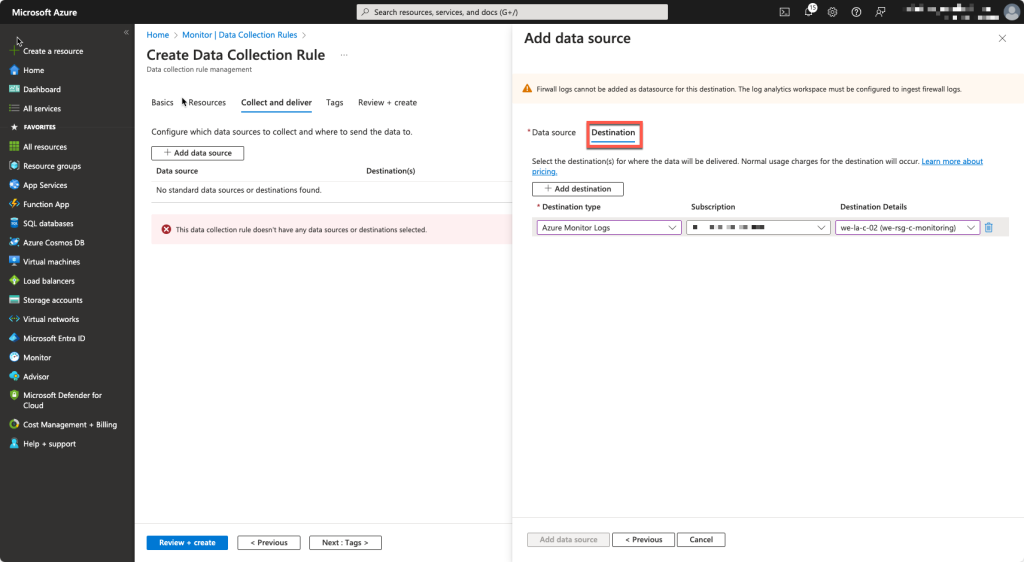
Task: Expand the Subscription dropdown
Action: pyautogui.click(x=758, y=228)
